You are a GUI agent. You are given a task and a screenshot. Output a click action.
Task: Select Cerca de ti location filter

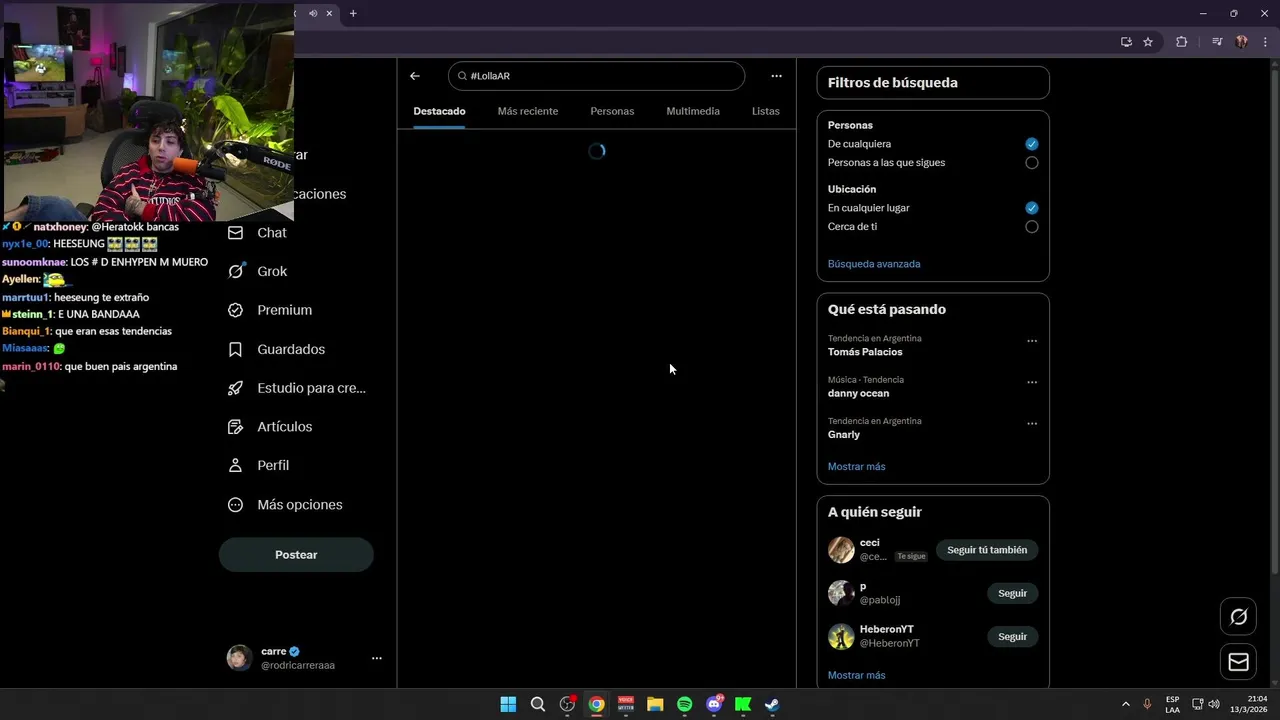click(1032, 227)
